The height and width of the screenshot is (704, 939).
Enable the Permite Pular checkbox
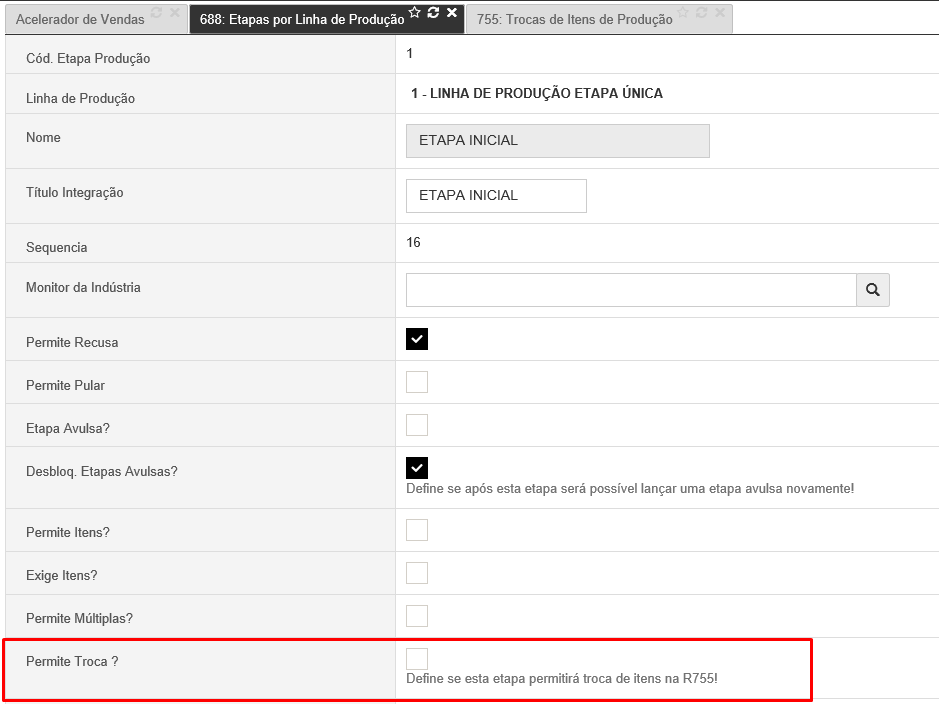click(x=417, y=382)
